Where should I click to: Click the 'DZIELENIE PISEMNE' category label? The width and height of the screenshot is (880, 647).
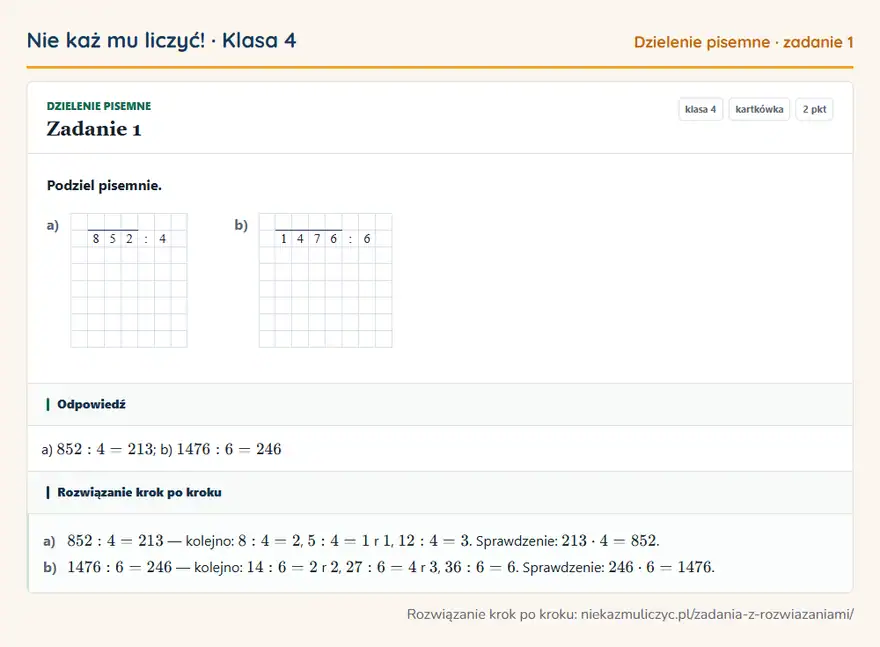tap(99, 106)
